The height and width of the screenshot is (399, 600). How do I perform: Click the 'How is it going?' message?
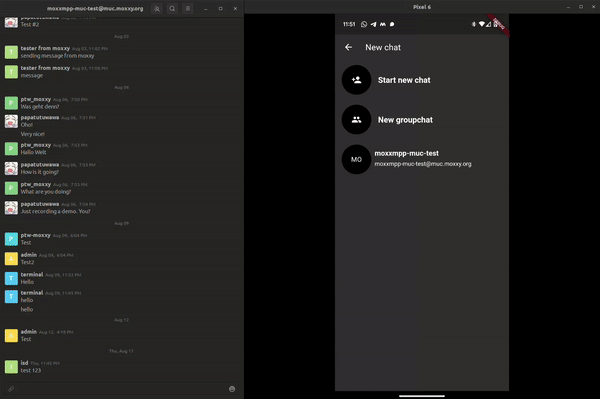[x=40, y=172]
